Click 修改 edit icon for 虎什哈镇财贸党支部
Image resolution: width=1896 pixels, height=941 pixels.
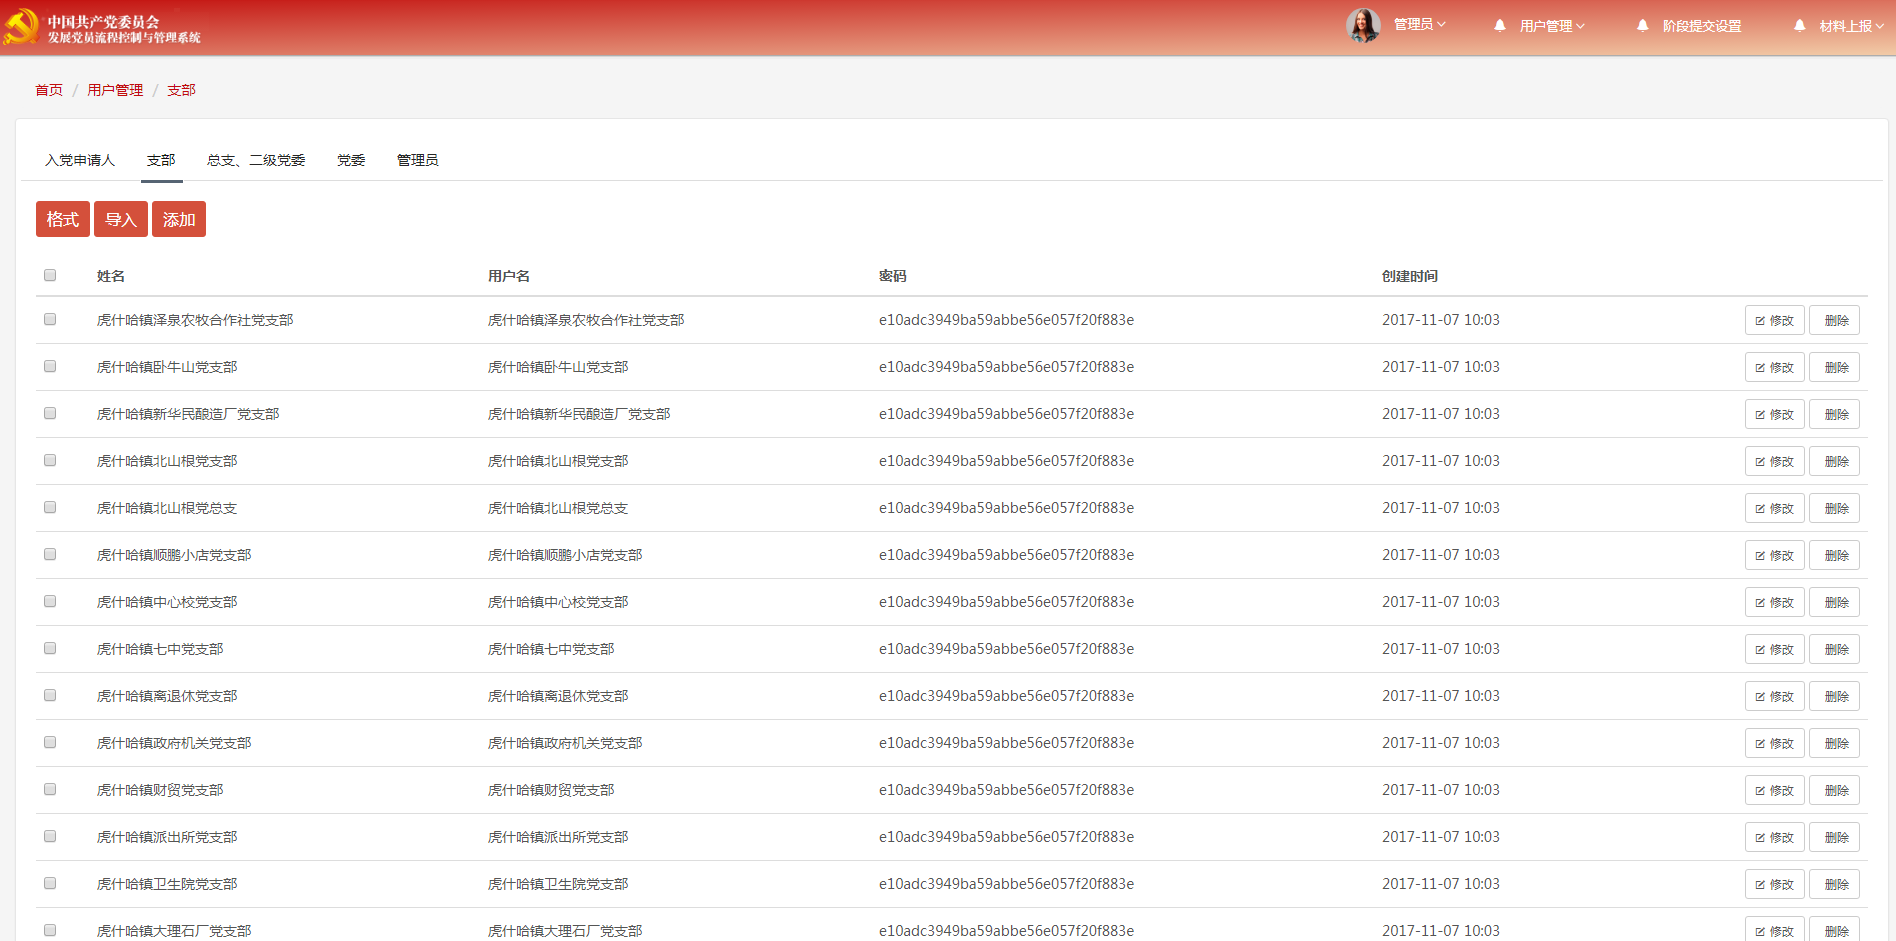(x=1760, y=791)
